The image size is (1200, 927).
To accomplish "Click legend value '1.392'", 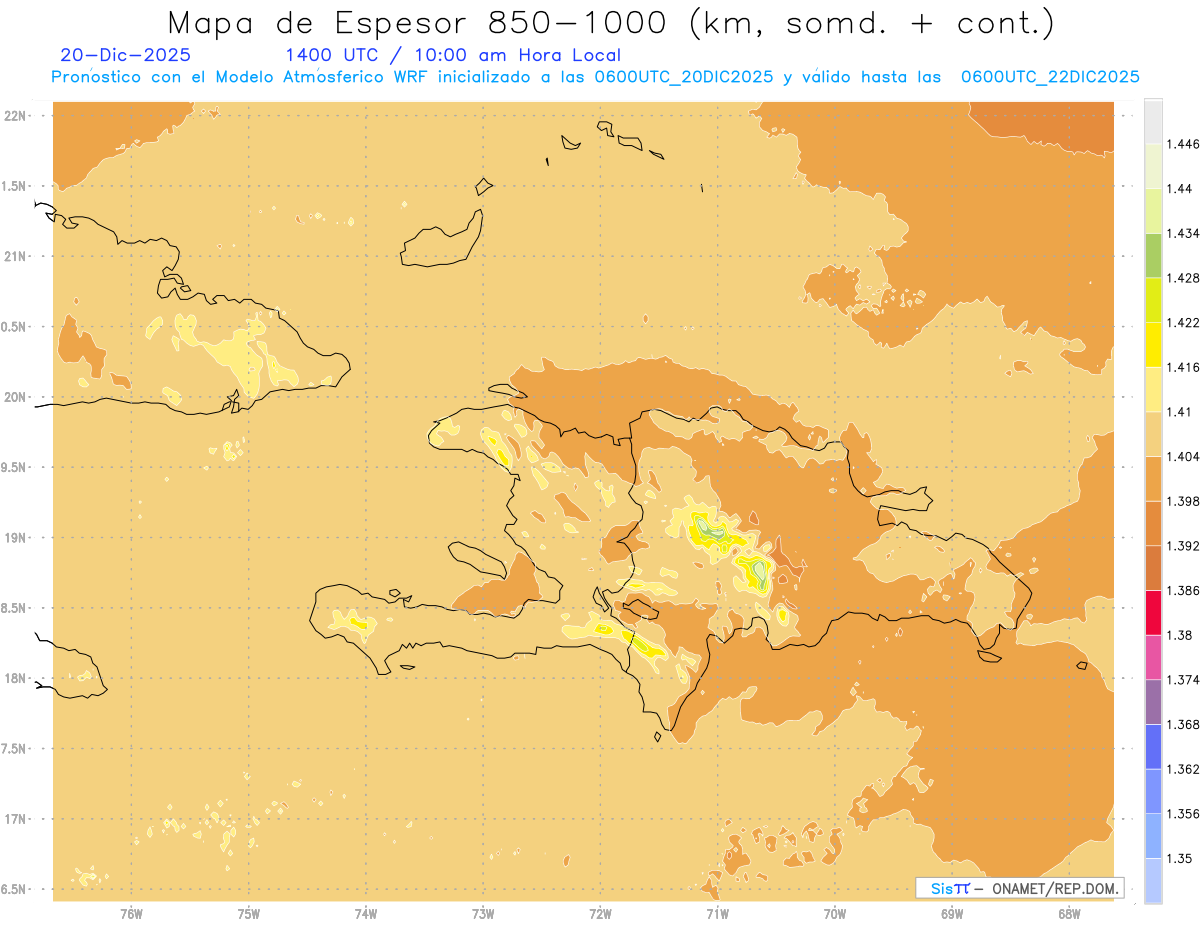I will coord(1183,546).
